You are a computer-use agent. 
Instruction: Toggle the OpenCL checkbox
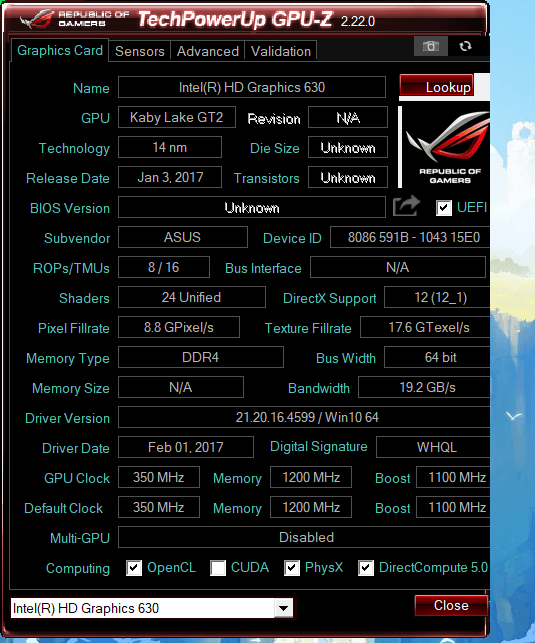tap(134, 568)
